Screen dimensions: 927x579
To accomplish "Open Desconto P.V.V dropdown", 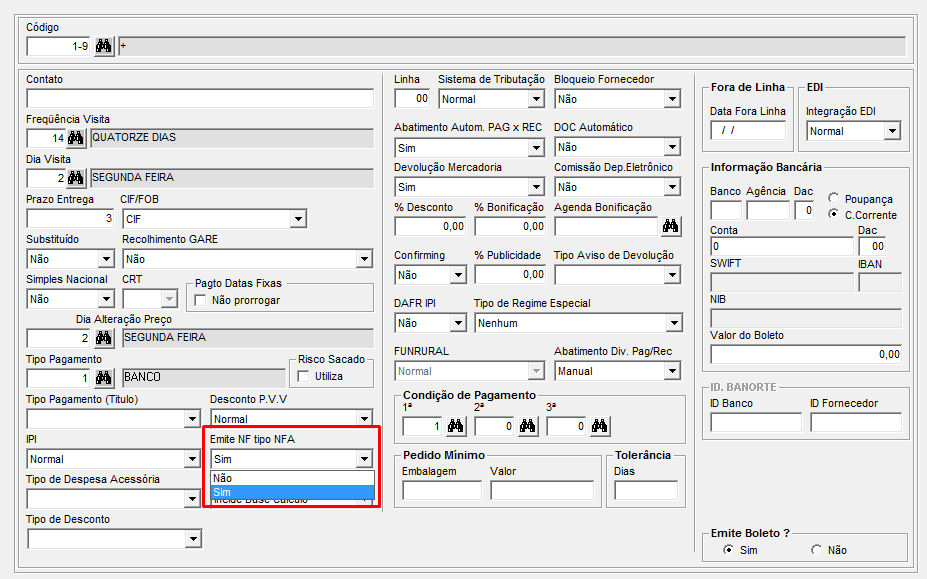I will (x=364, y=419).
